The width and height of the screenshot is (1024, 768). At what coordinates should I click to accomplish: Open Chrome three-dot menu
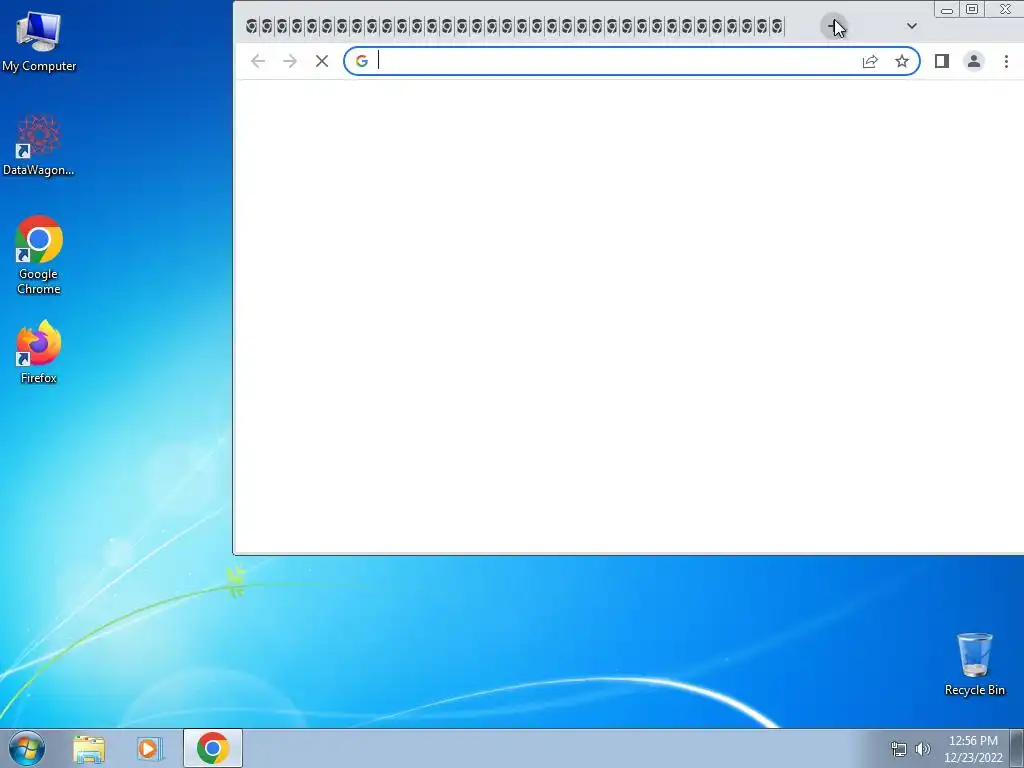pos(1006,61)
